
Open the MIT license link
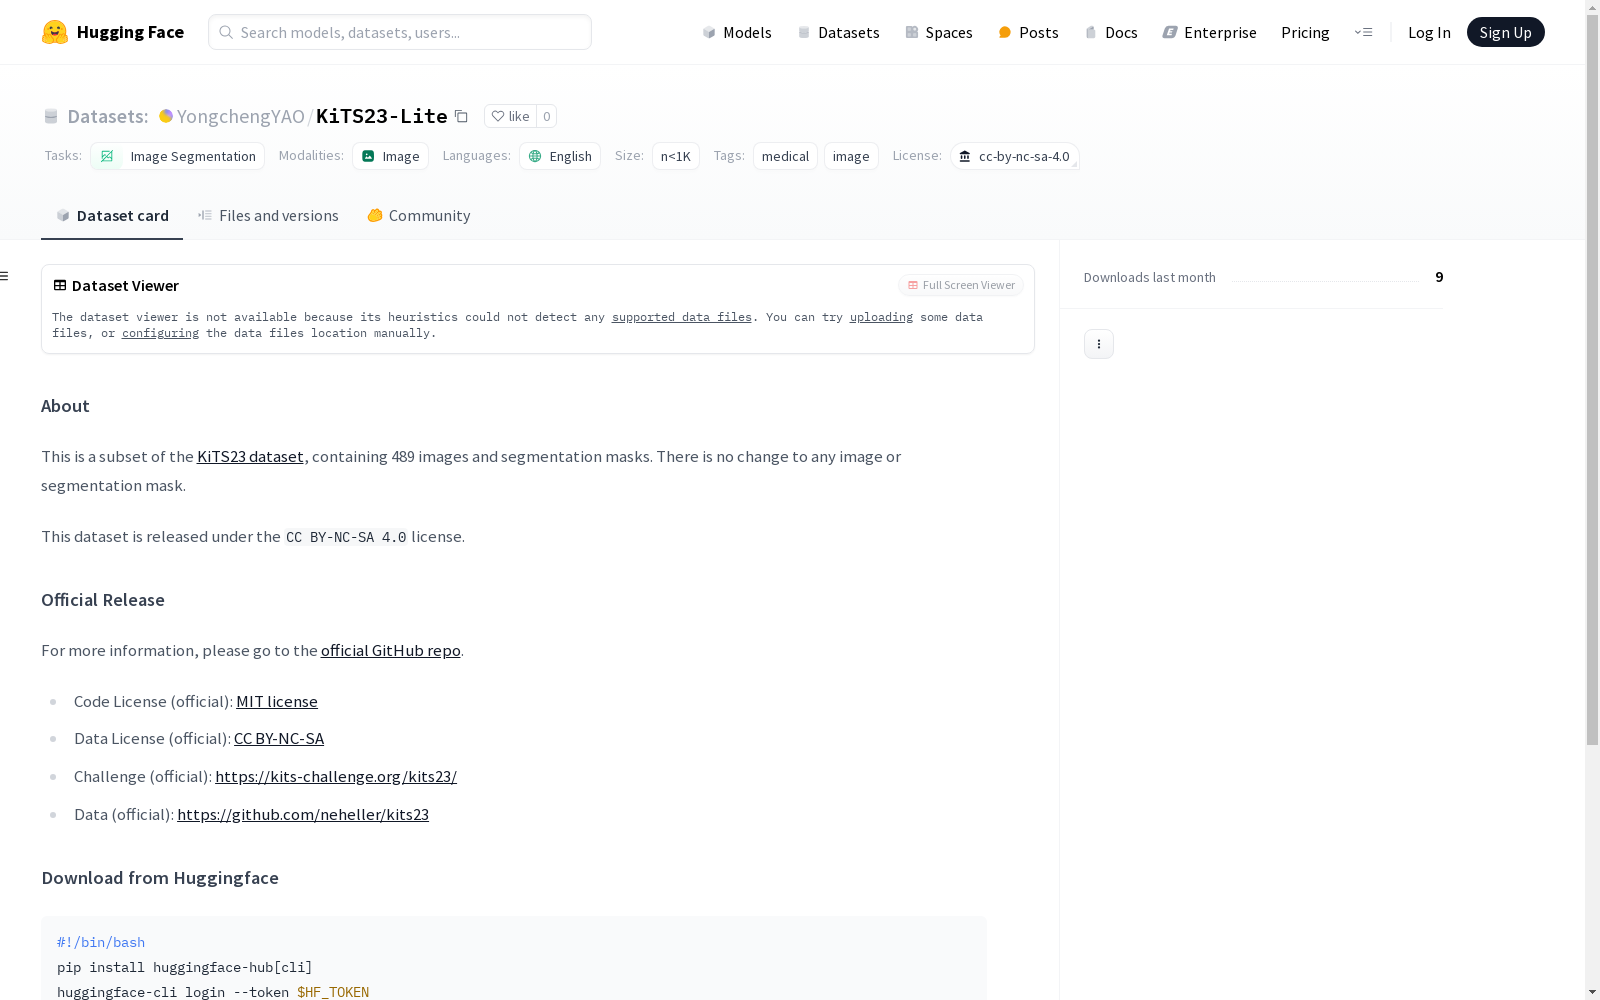point(277,701)
